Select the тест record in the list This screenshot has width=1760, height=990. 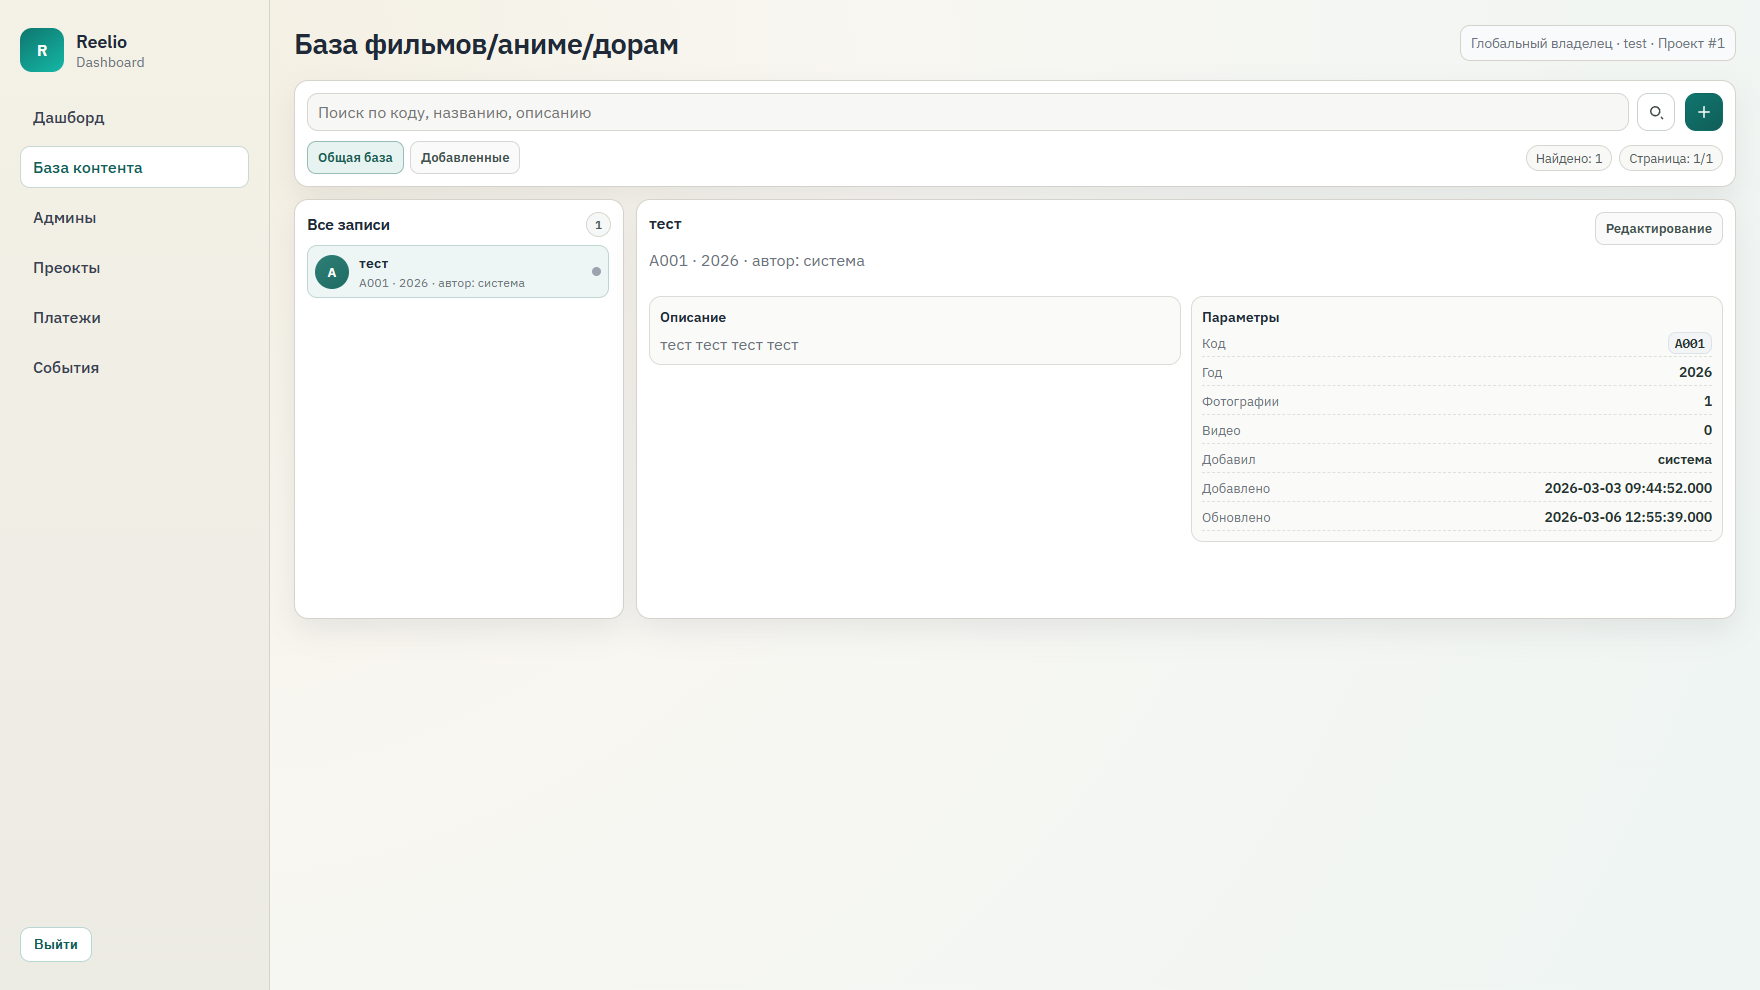tap(460, 272)
